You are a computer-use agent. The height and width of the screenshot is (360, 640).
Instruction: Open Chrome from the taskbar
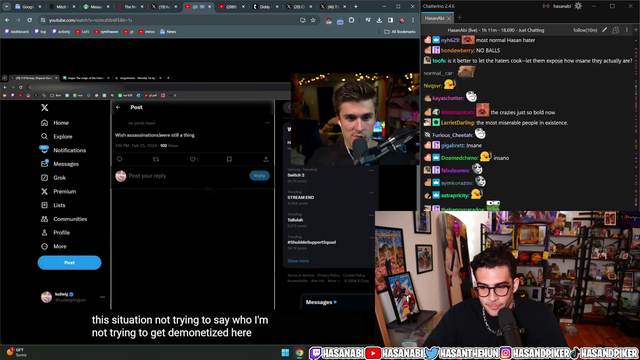(x=300, y=353)
